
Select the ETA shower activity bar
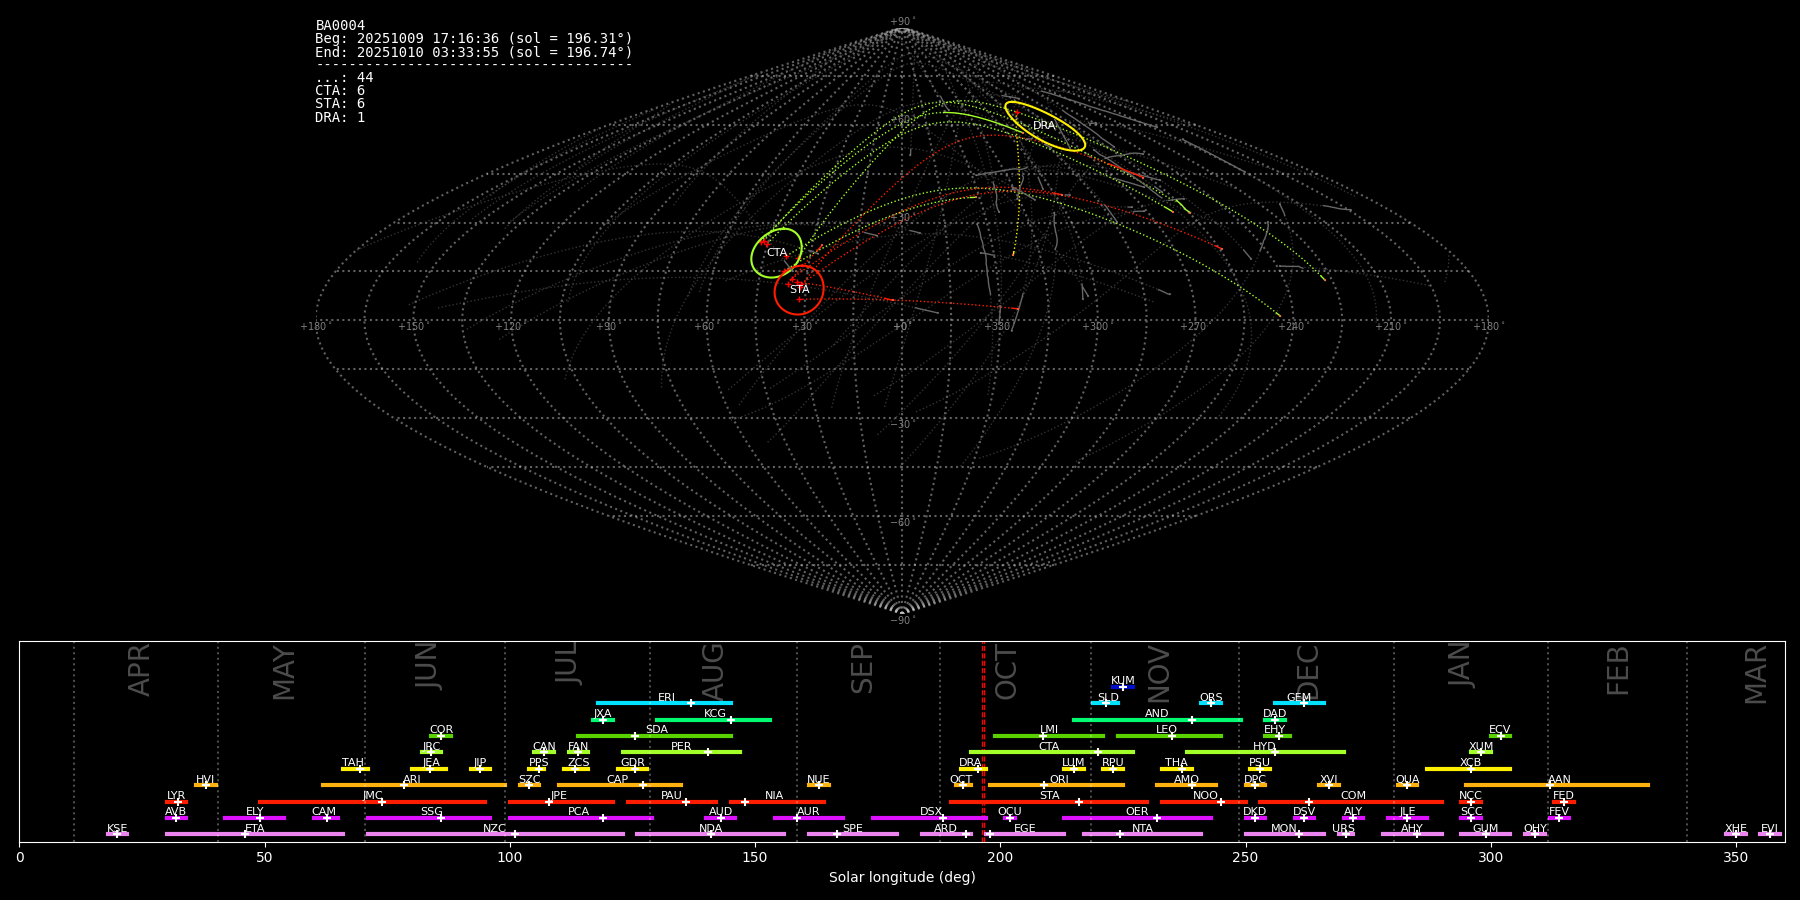point(255,834)
